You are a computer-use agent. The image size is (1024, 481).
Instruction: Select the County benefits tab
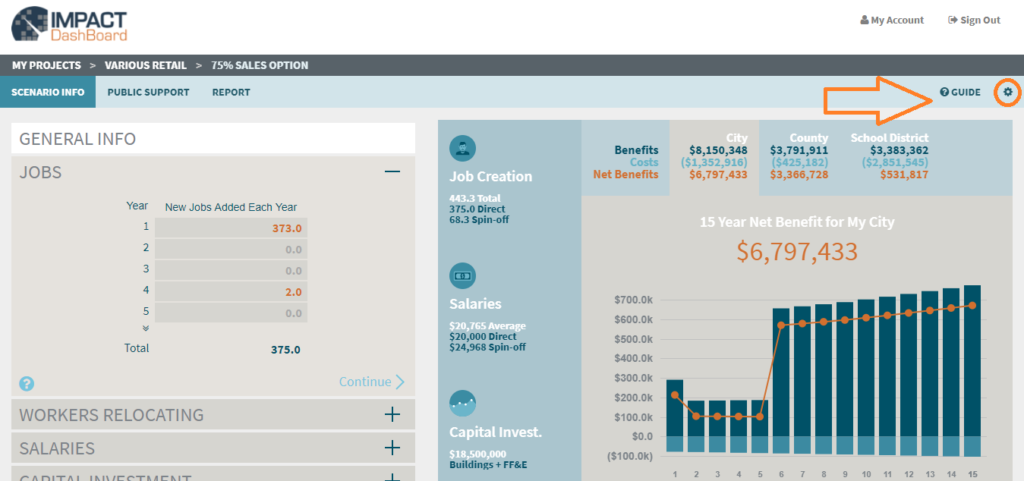pyautogui.click(x=799, y=157)
